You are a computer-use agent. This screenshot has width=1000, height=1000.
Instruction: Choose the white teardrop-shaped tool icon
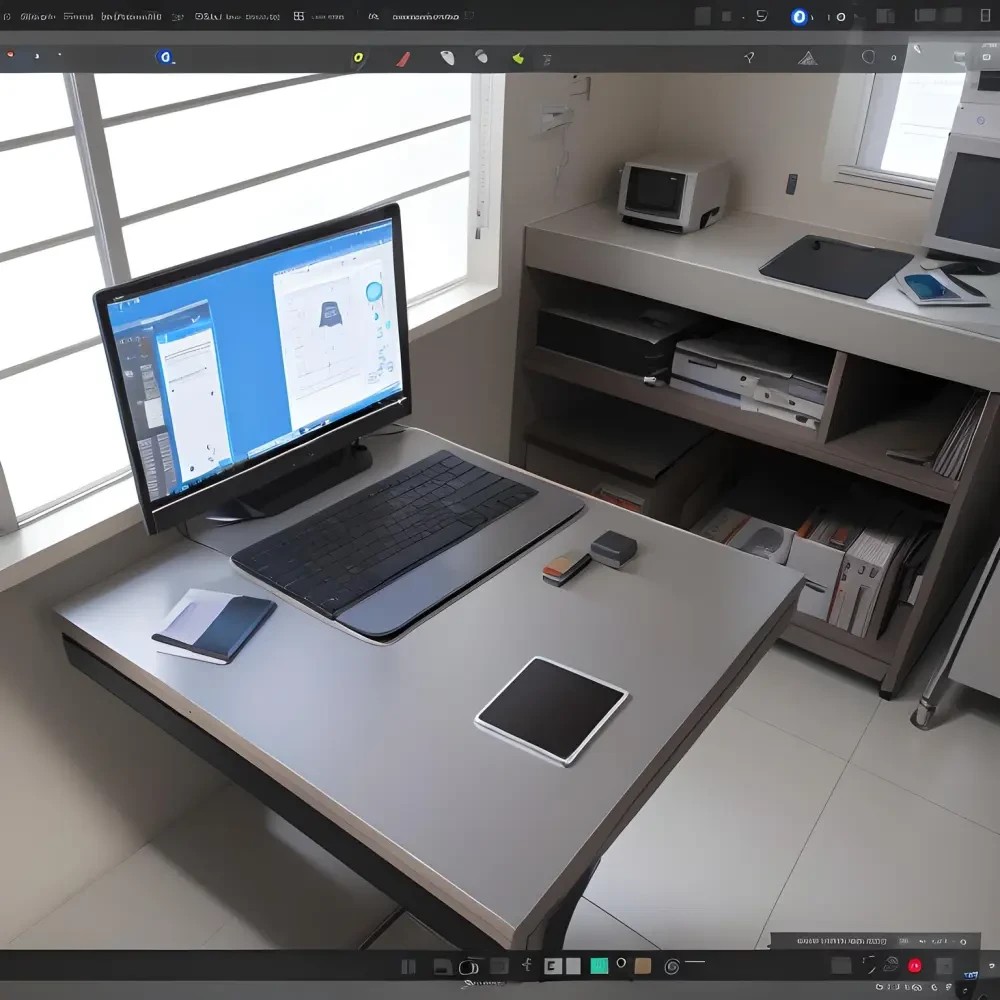point(447,58)
